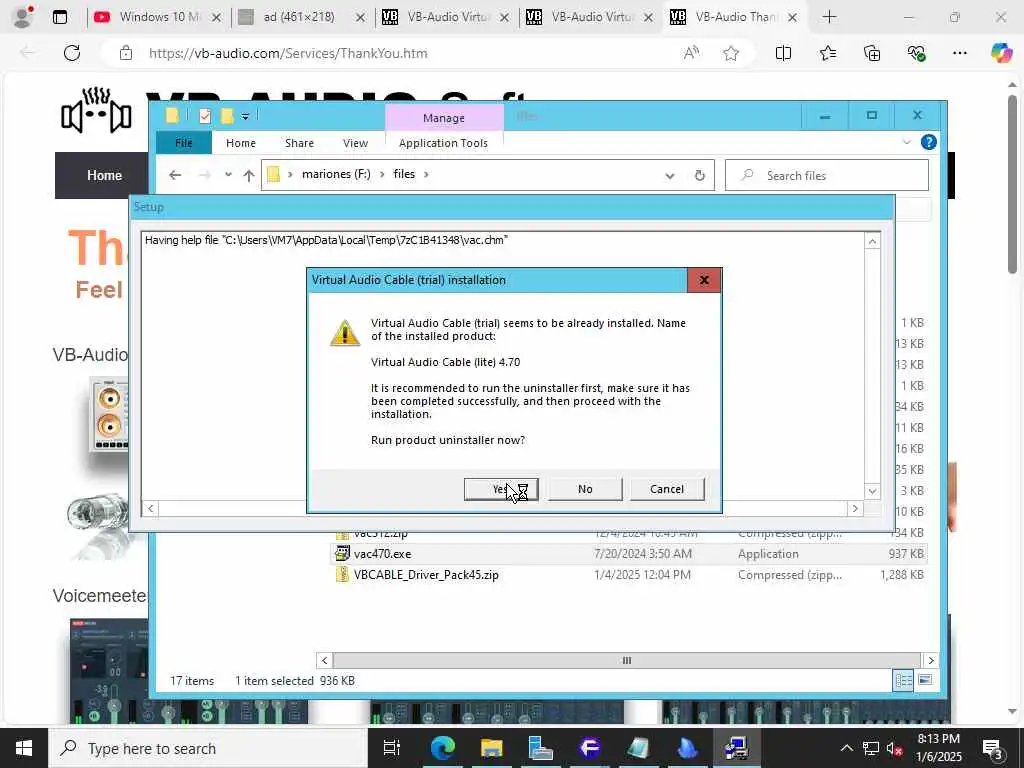Show hidden system tray icons
Screen dimensions: 1024x768
point(846,748)
